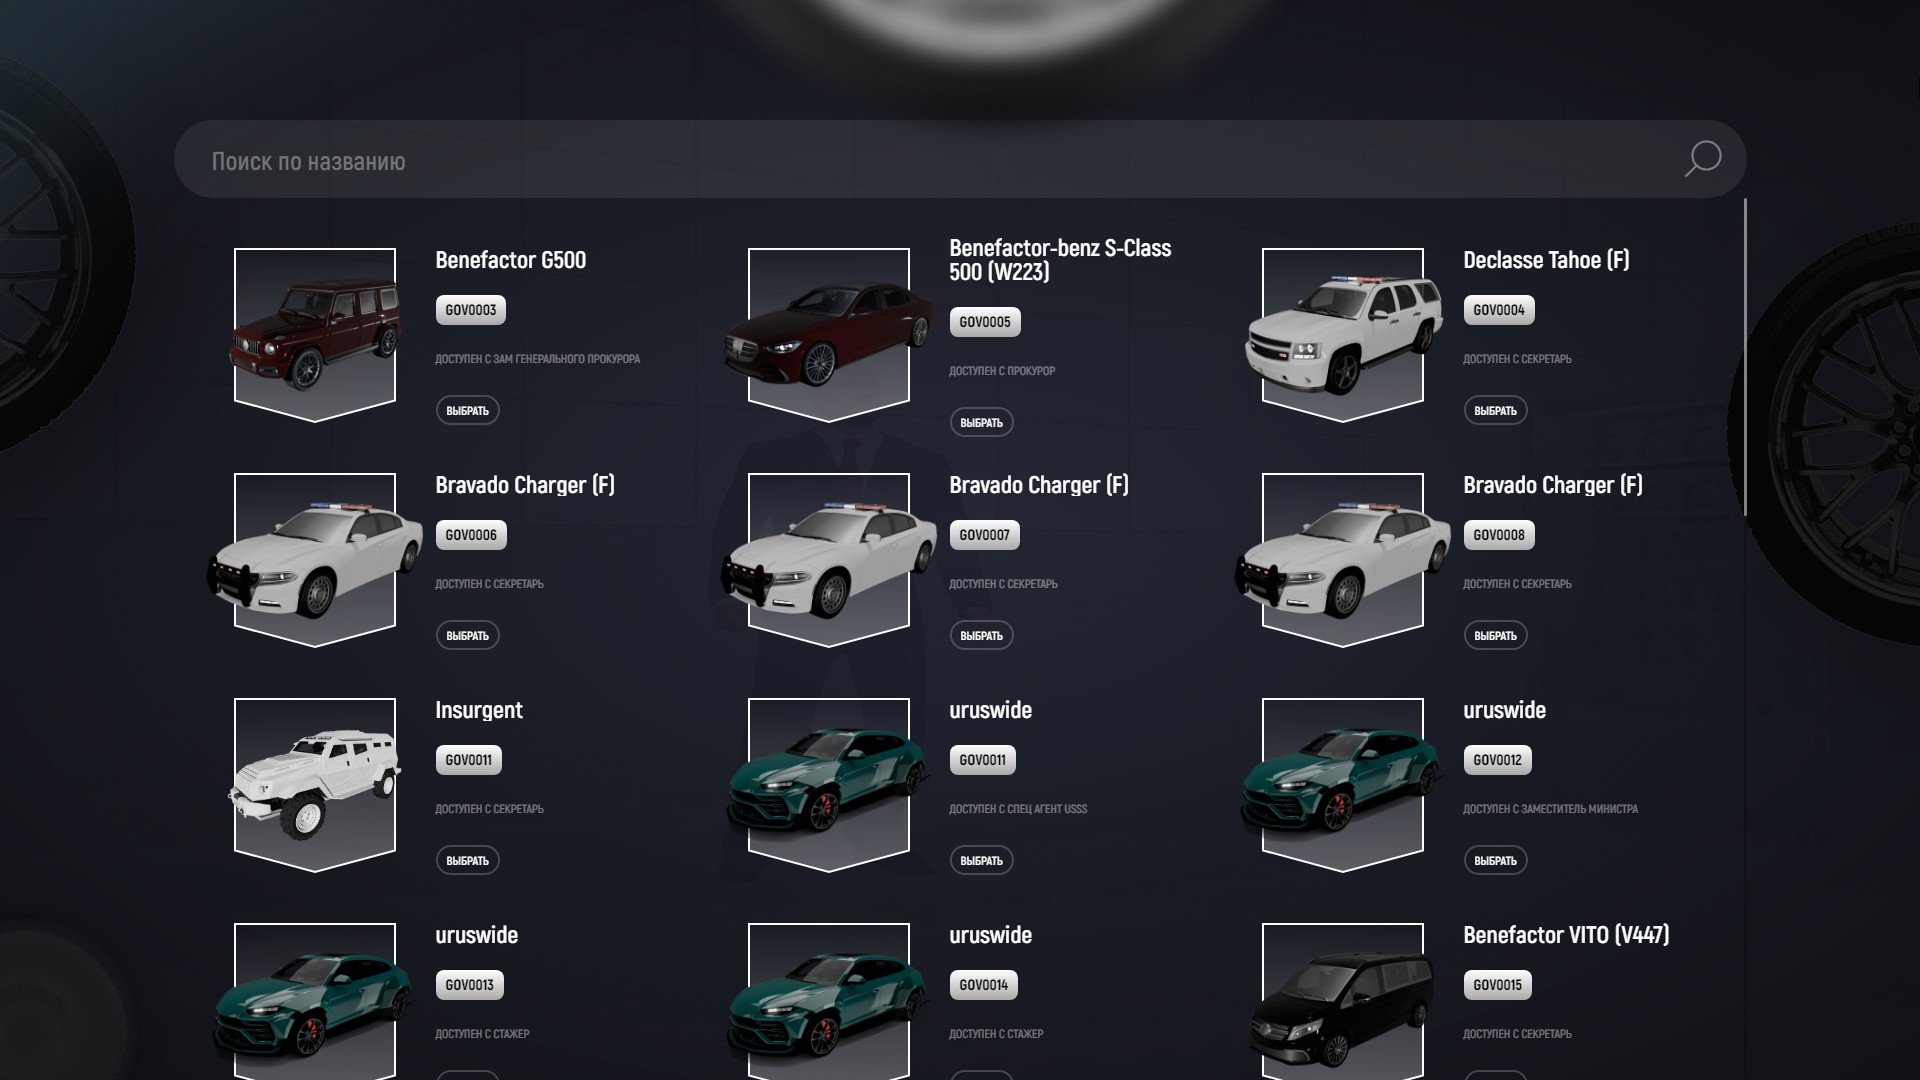Choose the Insurgent via its ВЫБРАТЬ button
The width and height of the screenshot is (1920, 1080).
(x=467, y=861)
